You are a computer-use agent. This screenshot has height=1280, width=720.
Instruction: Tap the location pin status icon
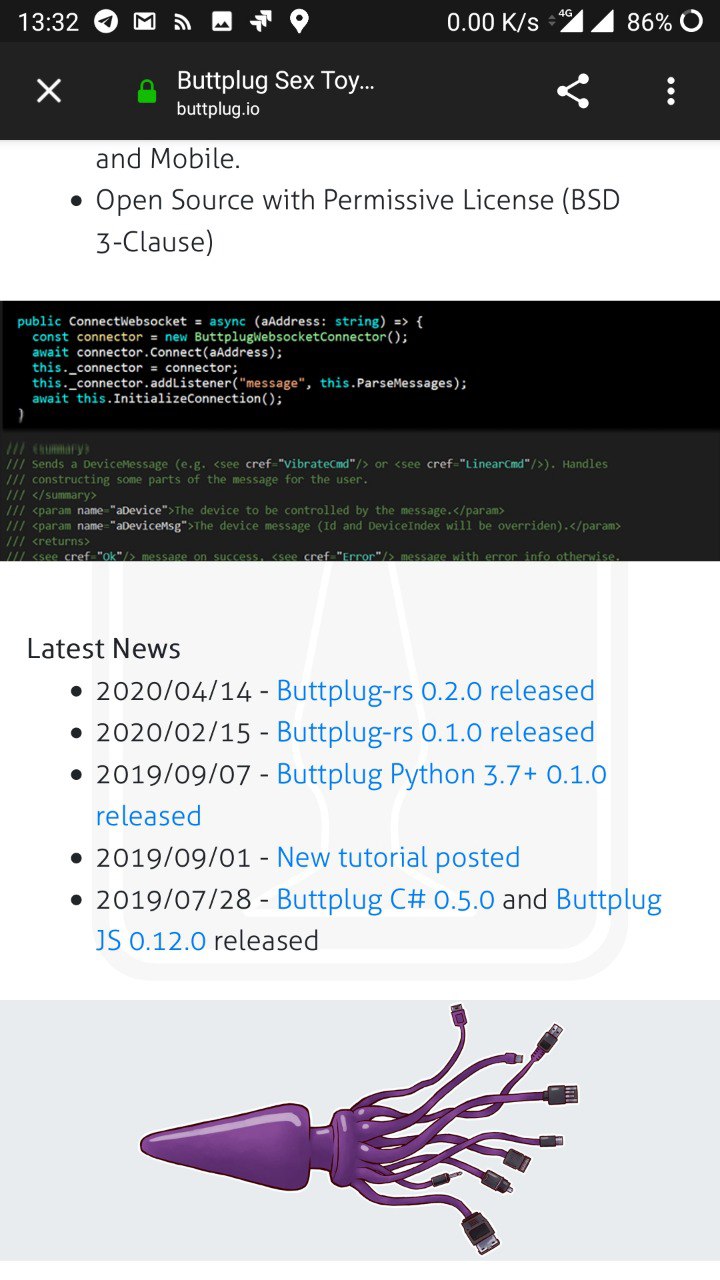click(298, 21)
